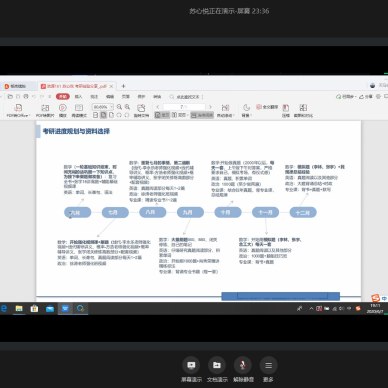Screen dimensions: 388x388
Task: Click the 分享 share button
Action: [x=366, y=97]
